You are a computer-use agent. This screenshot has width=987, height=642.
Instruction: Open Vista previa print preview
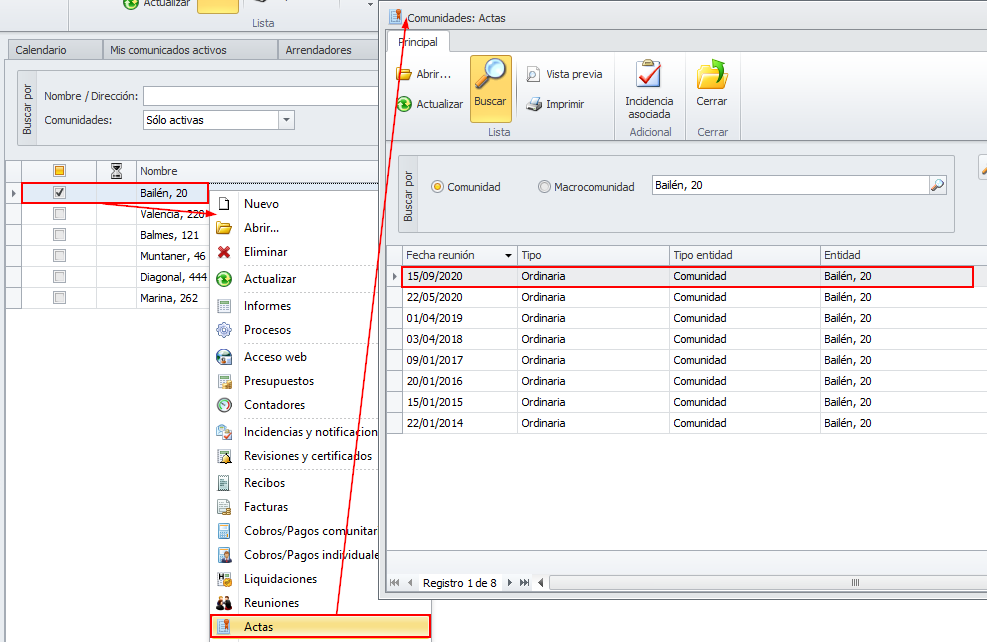click(564, 74)
